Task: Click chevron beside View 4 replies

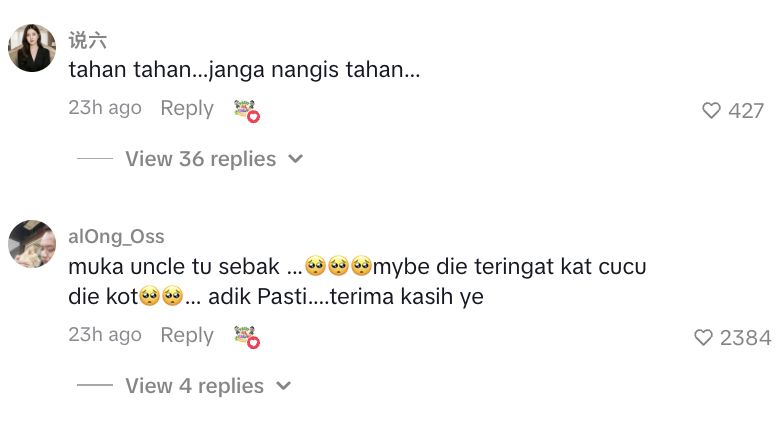Action: [283, 386]
